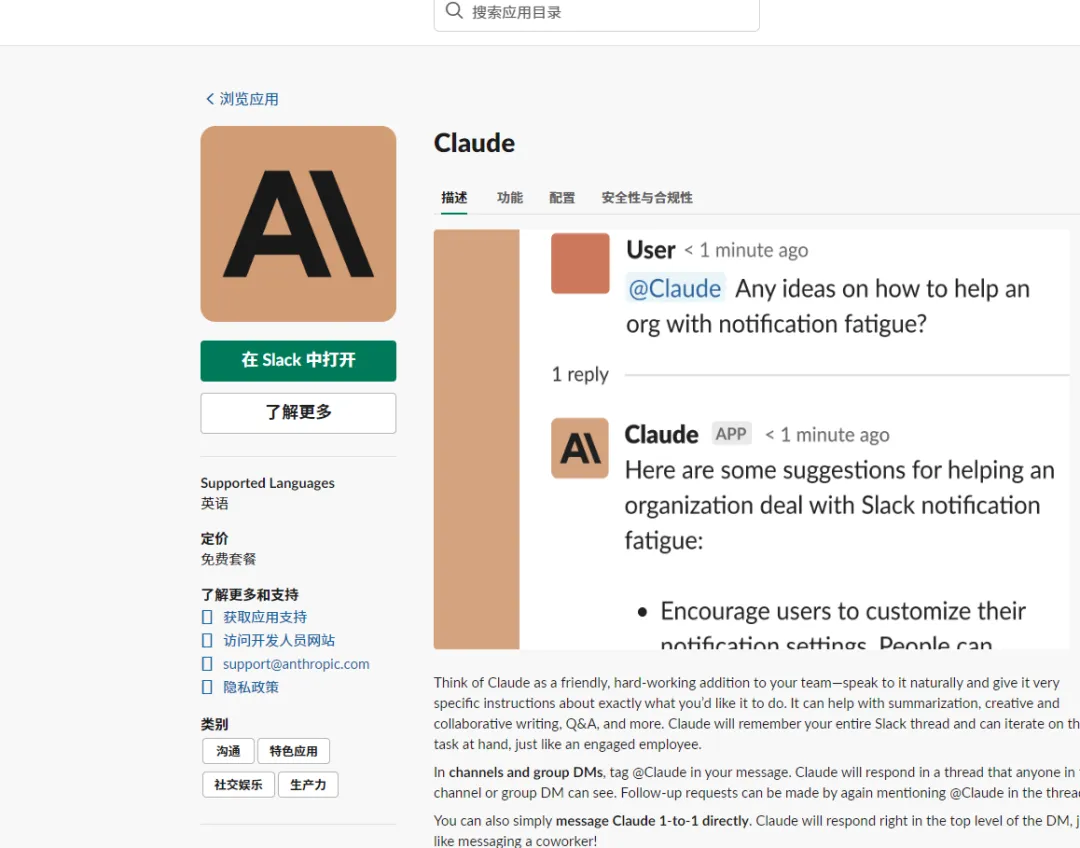Select the 特色应用 category tag
1080x848 pixels.
pos(293,751)
